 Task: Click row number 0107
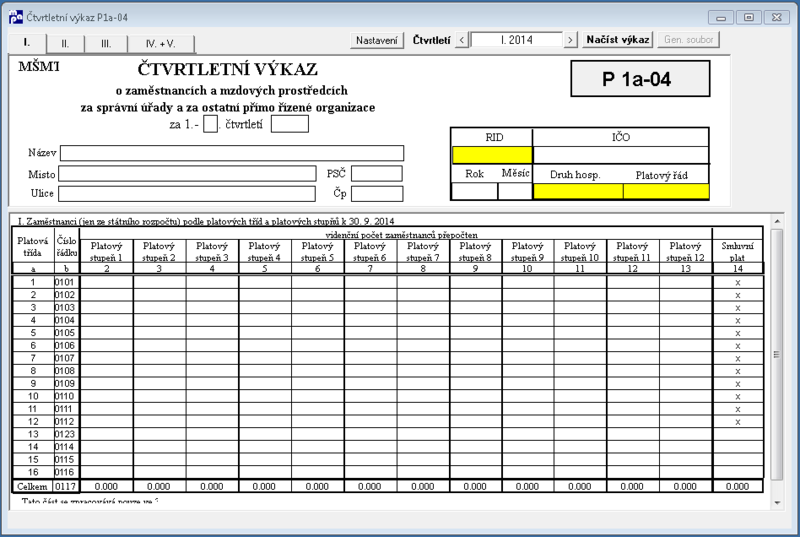point(65,358)
